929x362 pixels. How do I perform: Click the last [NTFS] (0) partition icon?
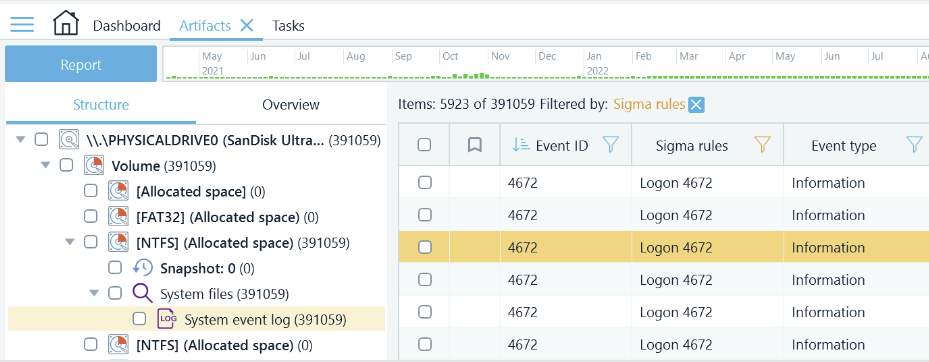[118, 345]
